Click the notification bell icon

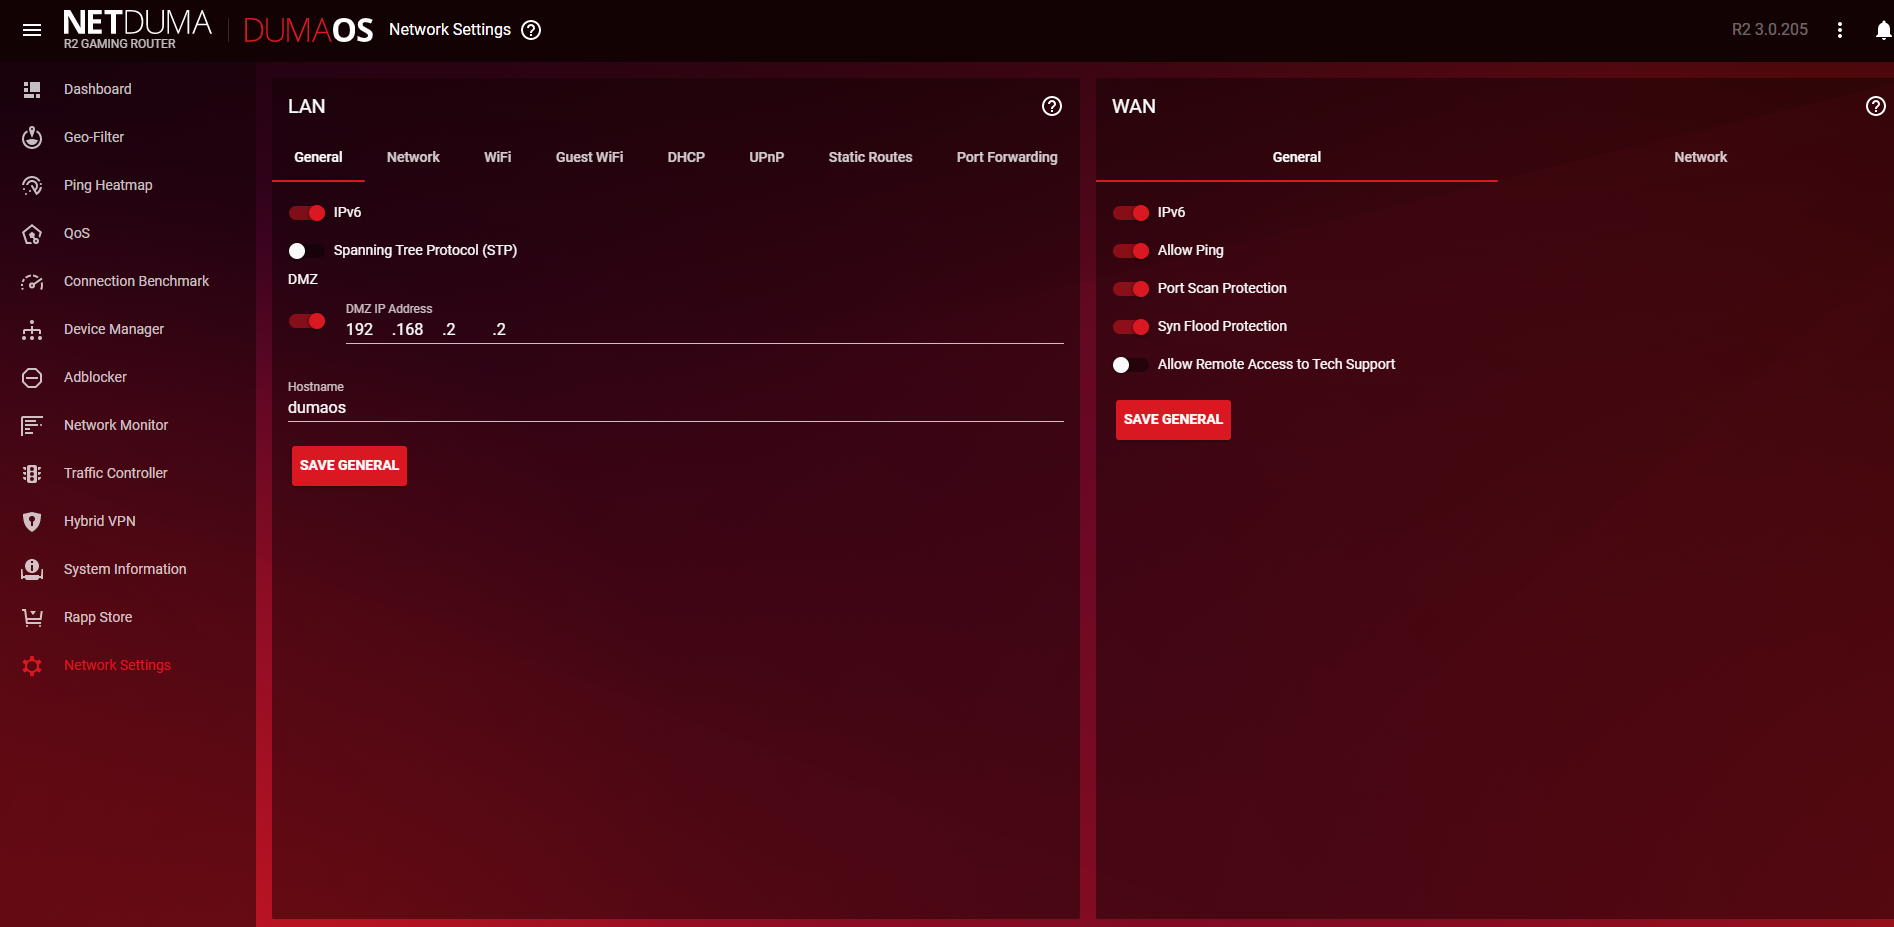tap(1882, 30)
